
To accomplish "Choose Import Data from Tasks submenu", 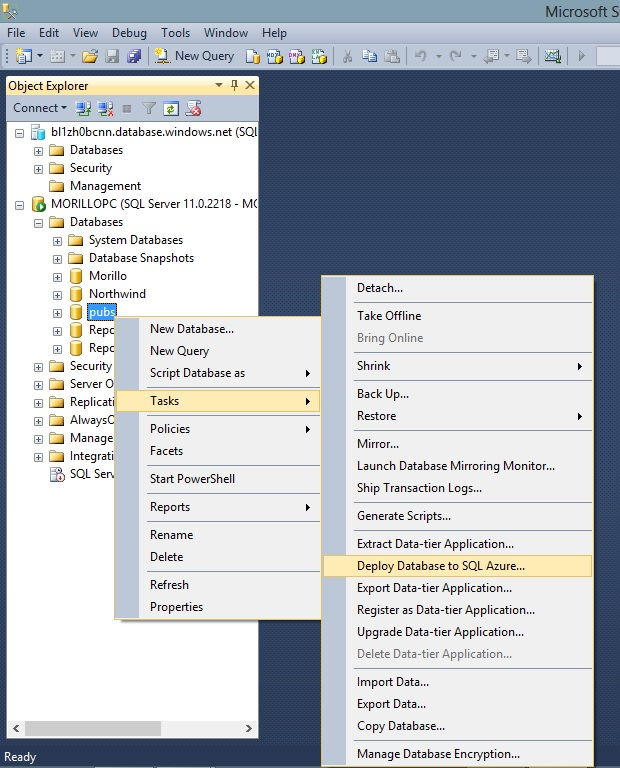I will [x=457, y=682].
